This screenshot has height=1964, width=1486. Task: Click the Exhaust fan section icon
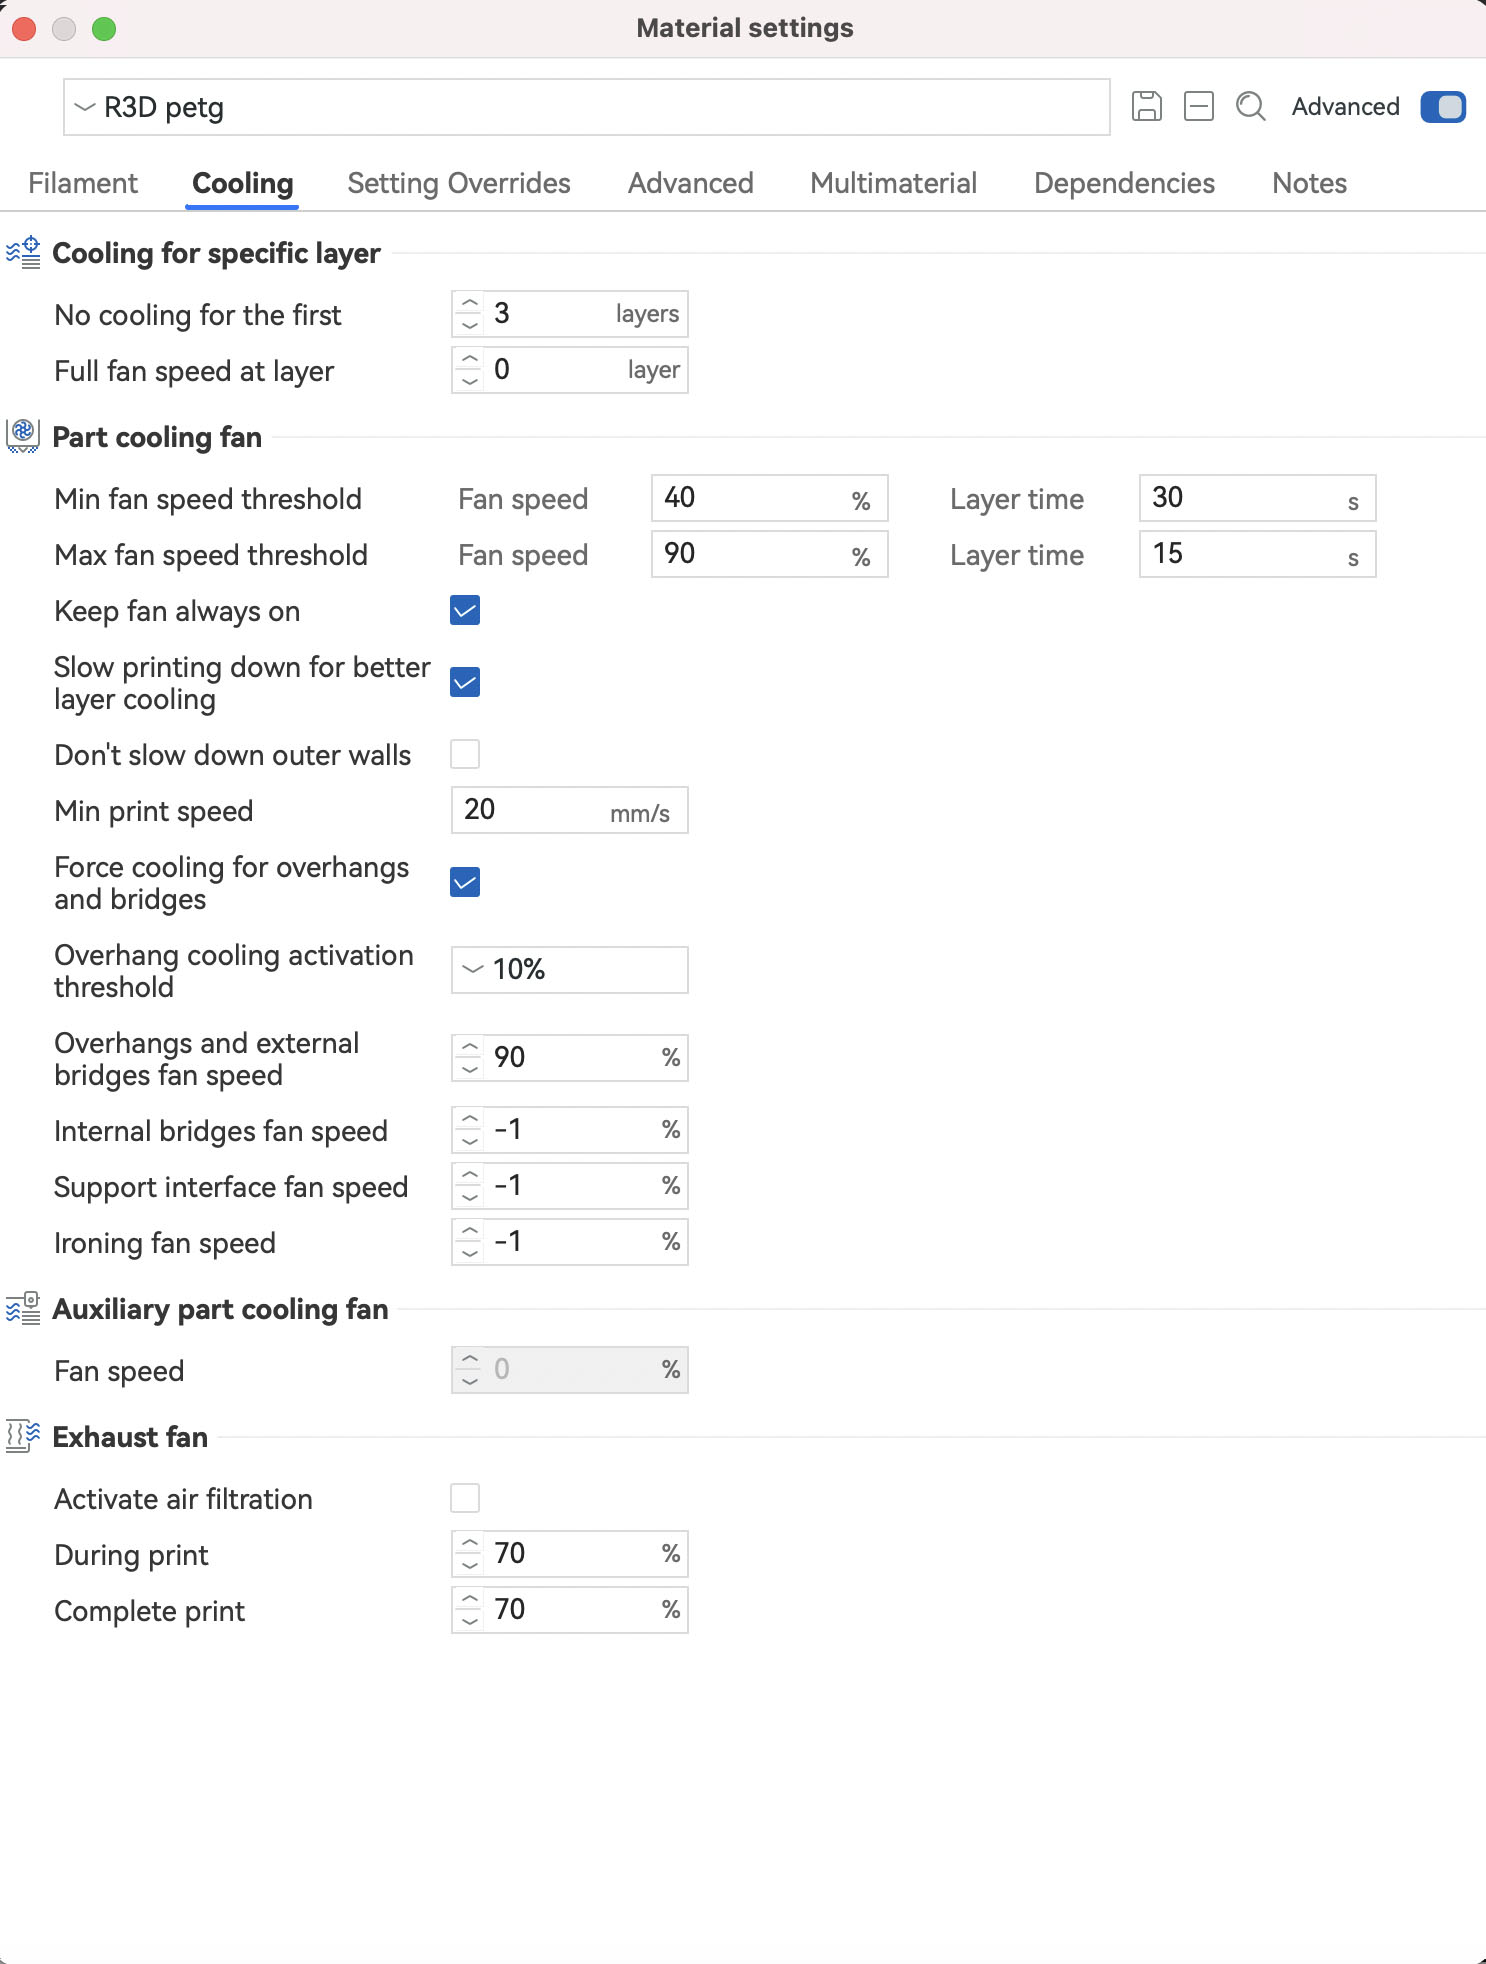[24, 1436]
